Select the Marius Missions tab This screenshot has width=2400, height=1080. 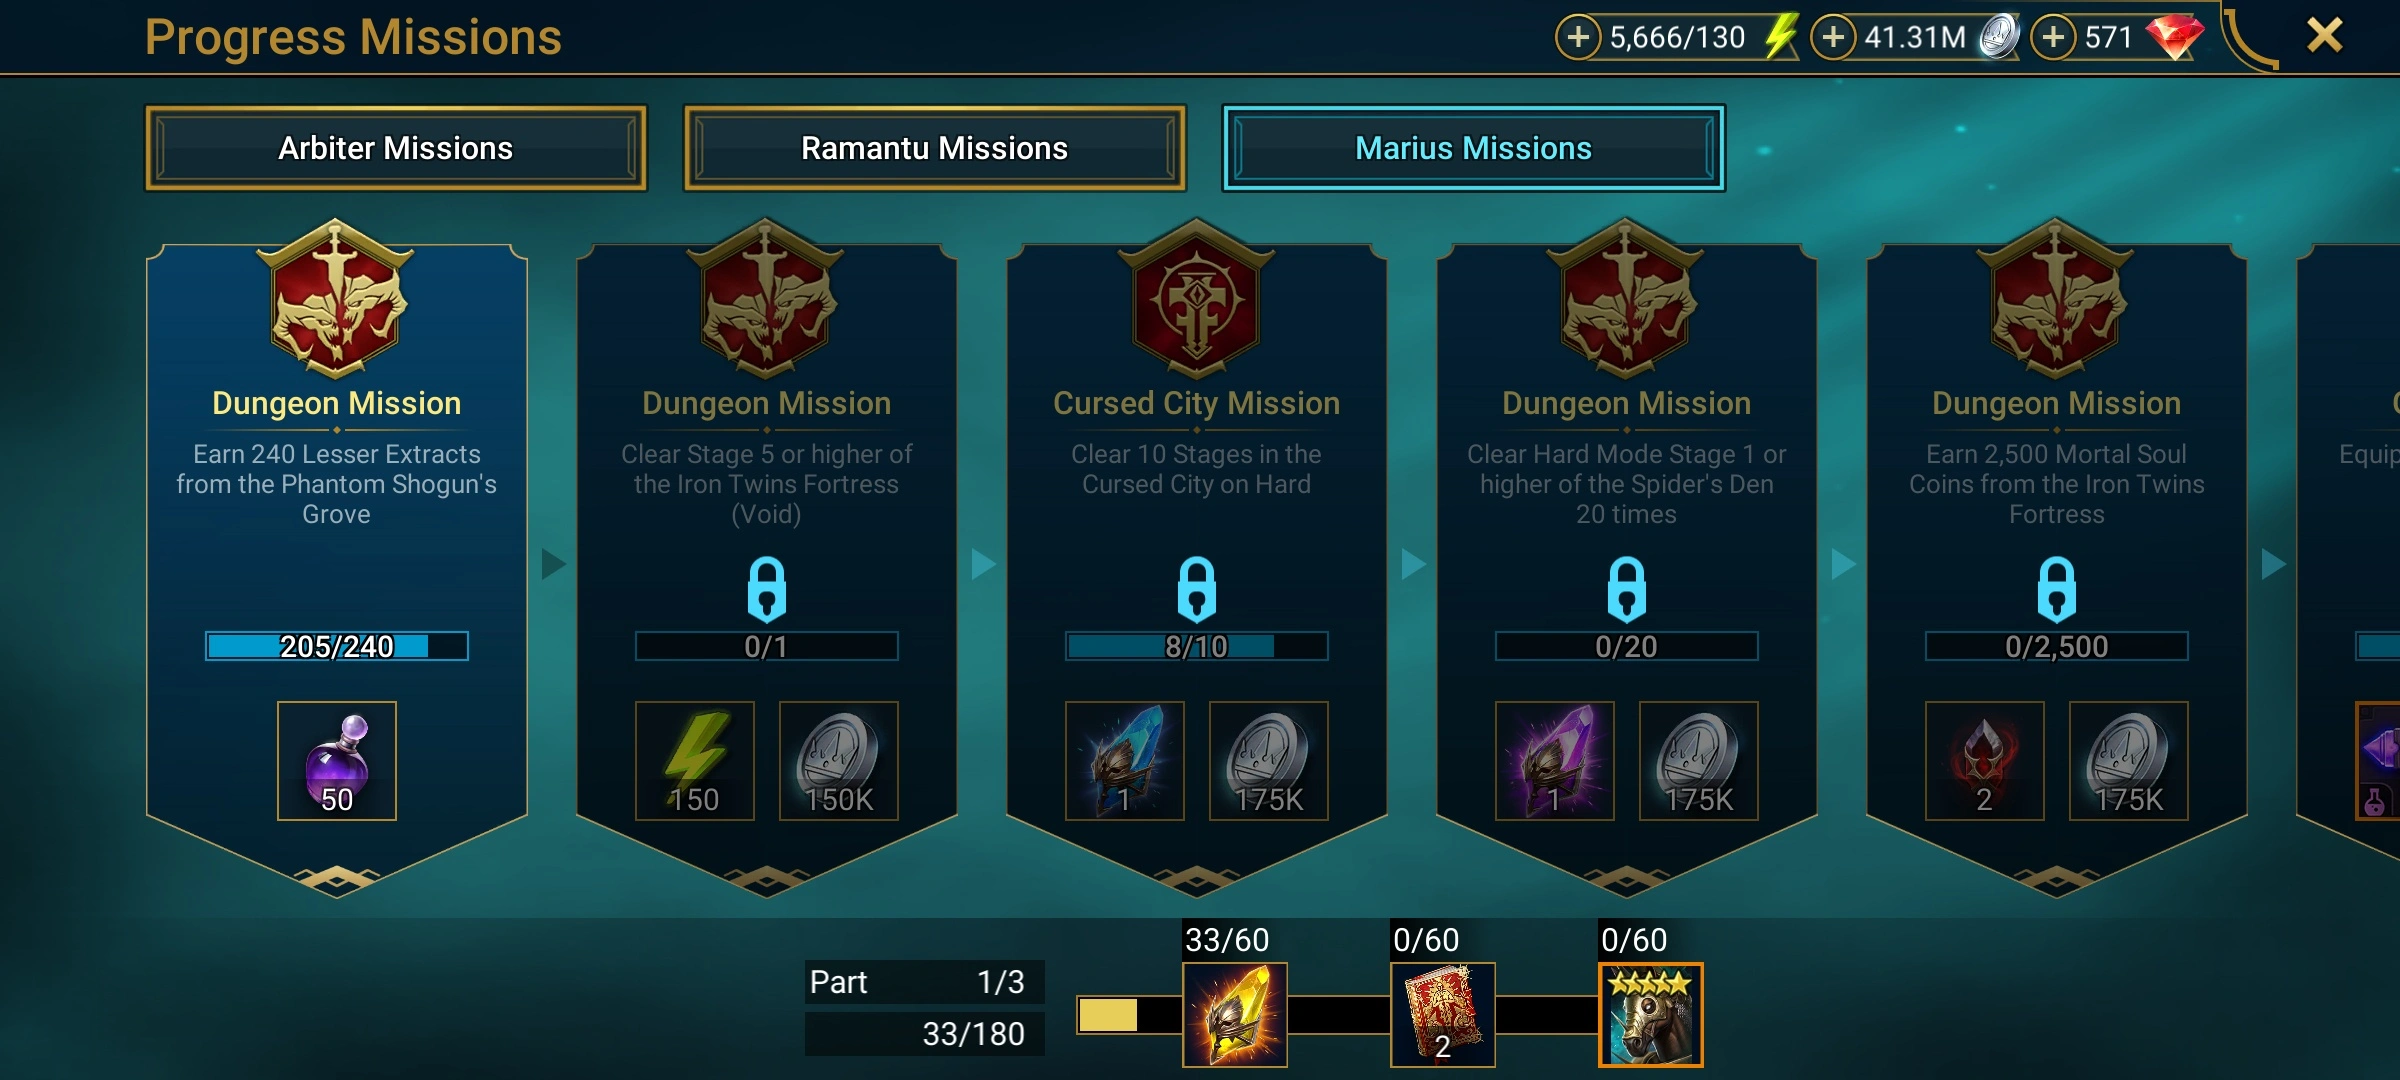tap(1474, 148)
